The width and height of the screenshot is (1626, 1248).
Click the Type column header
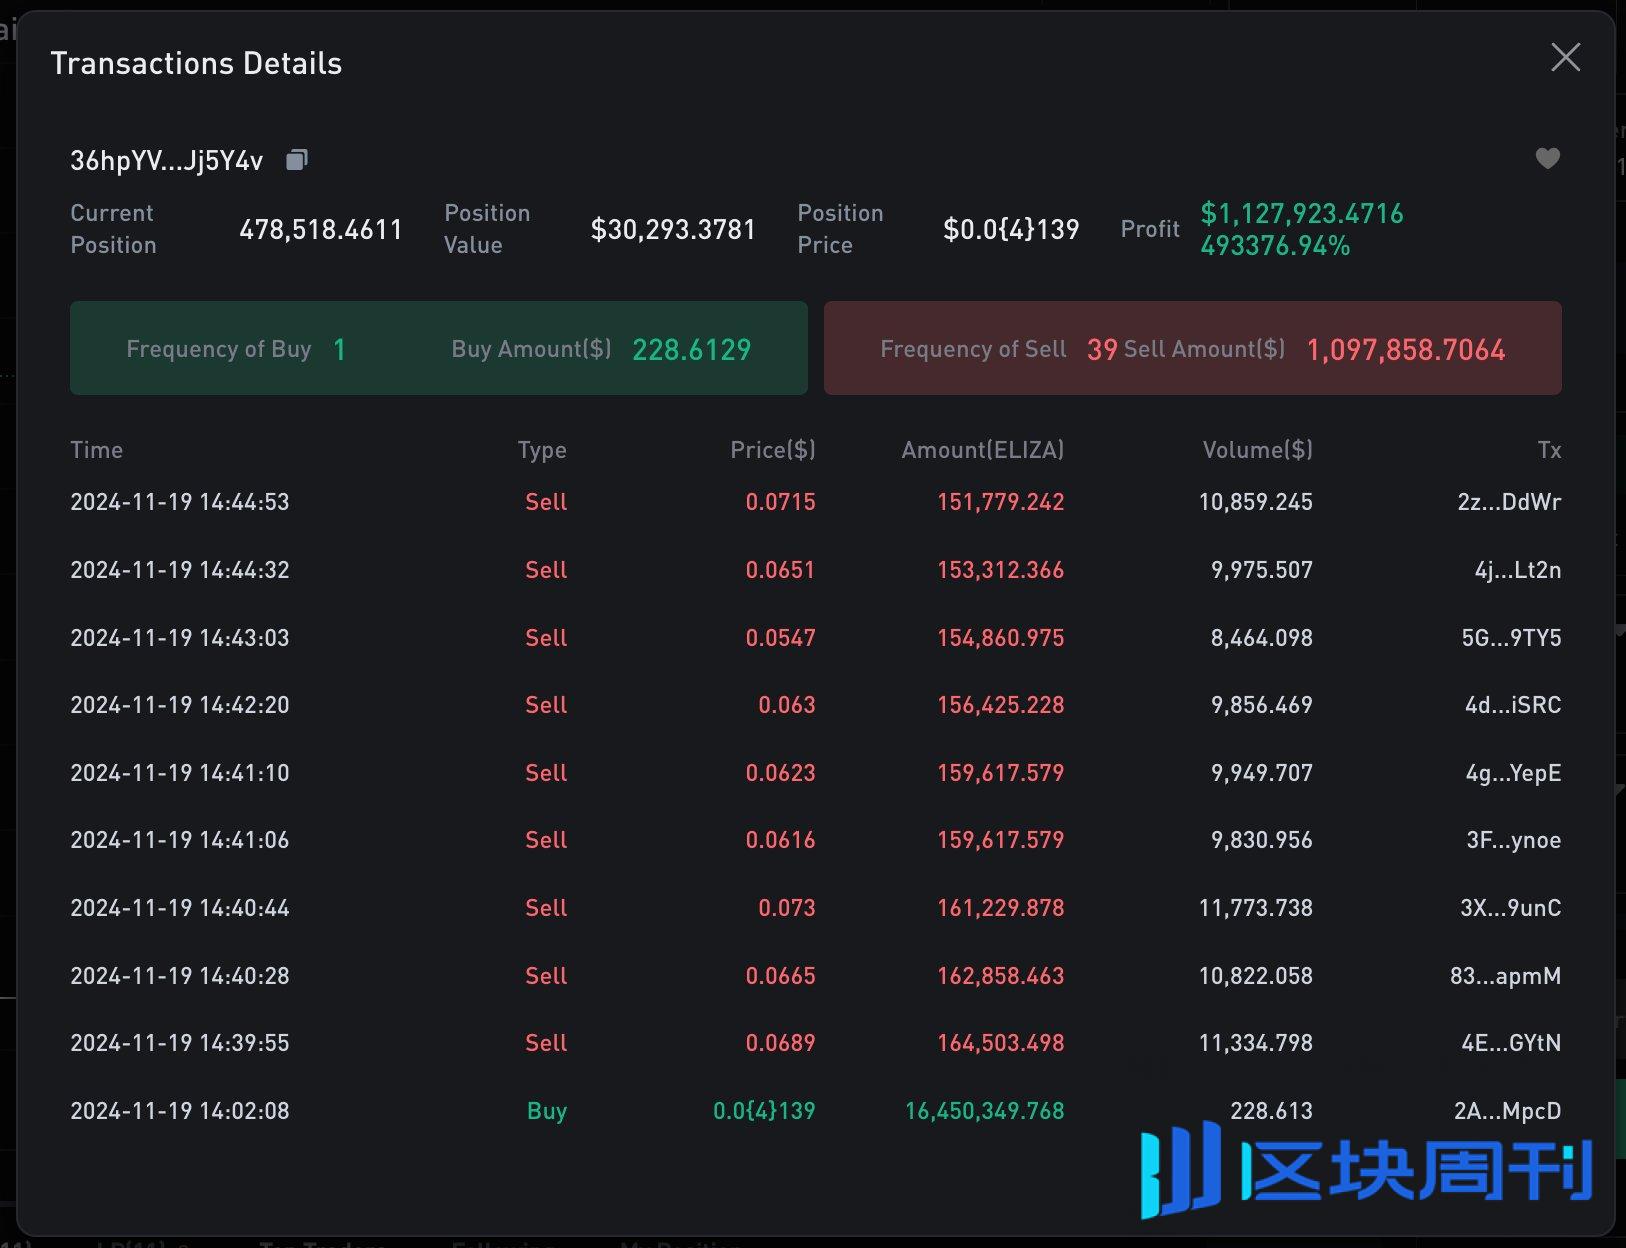pos(542,450)
